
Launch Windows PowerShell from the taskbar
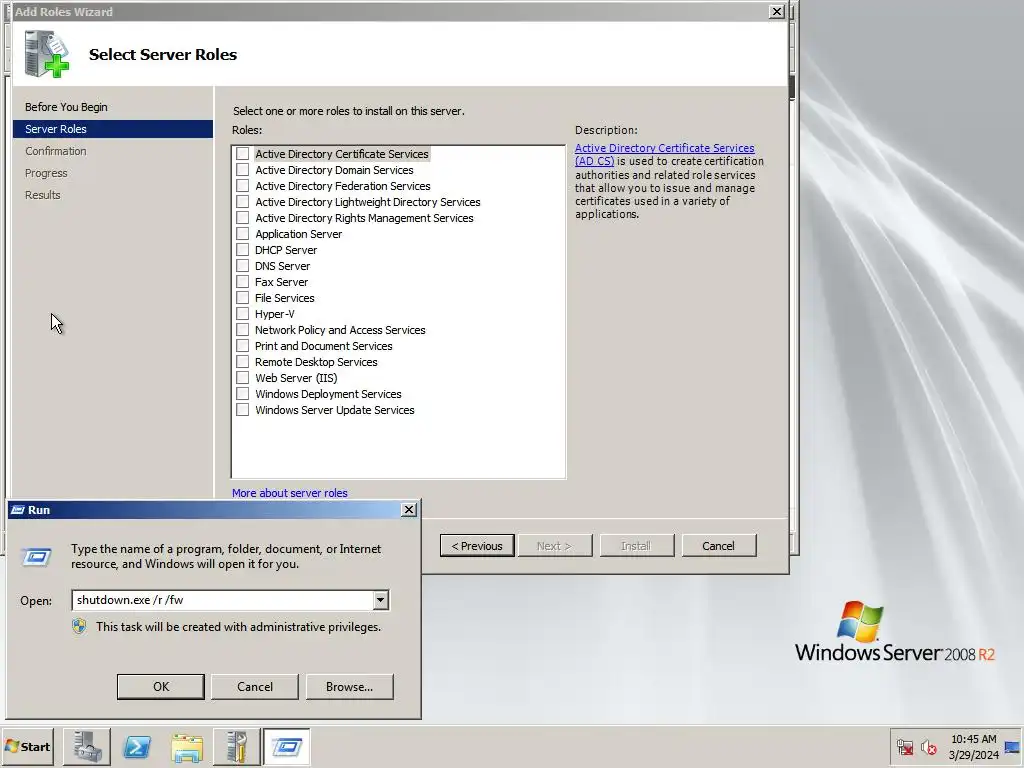point(137,746)
